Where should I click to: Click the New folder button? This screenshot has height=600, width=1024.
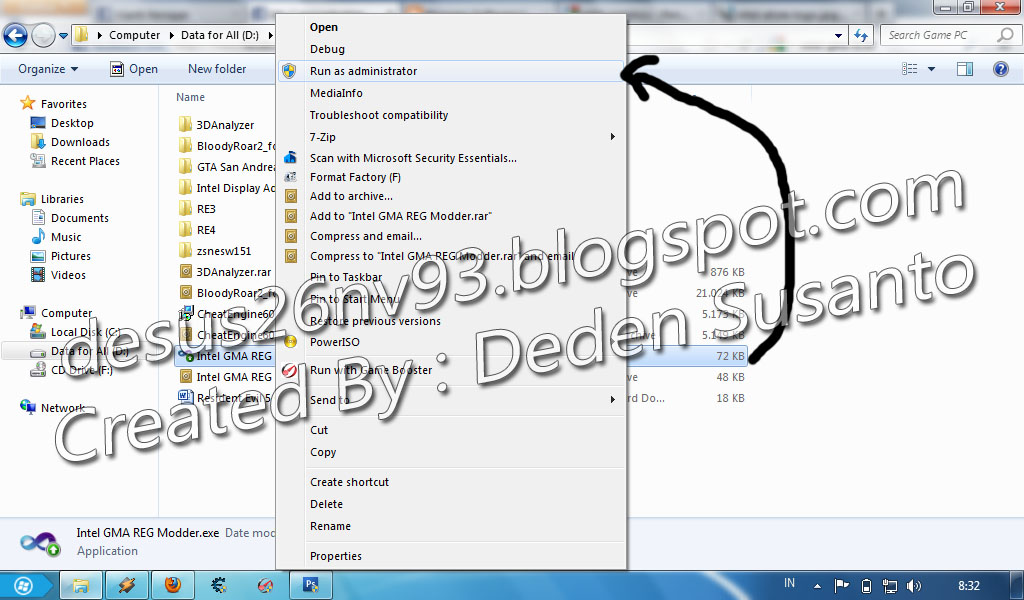(x=217, y=69)
